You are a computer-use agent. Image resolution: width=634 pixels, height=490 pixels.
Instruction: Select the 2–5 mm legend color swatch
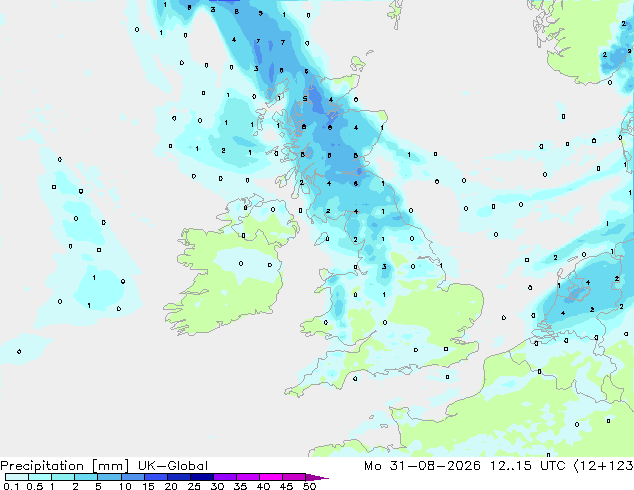[86, 477]
